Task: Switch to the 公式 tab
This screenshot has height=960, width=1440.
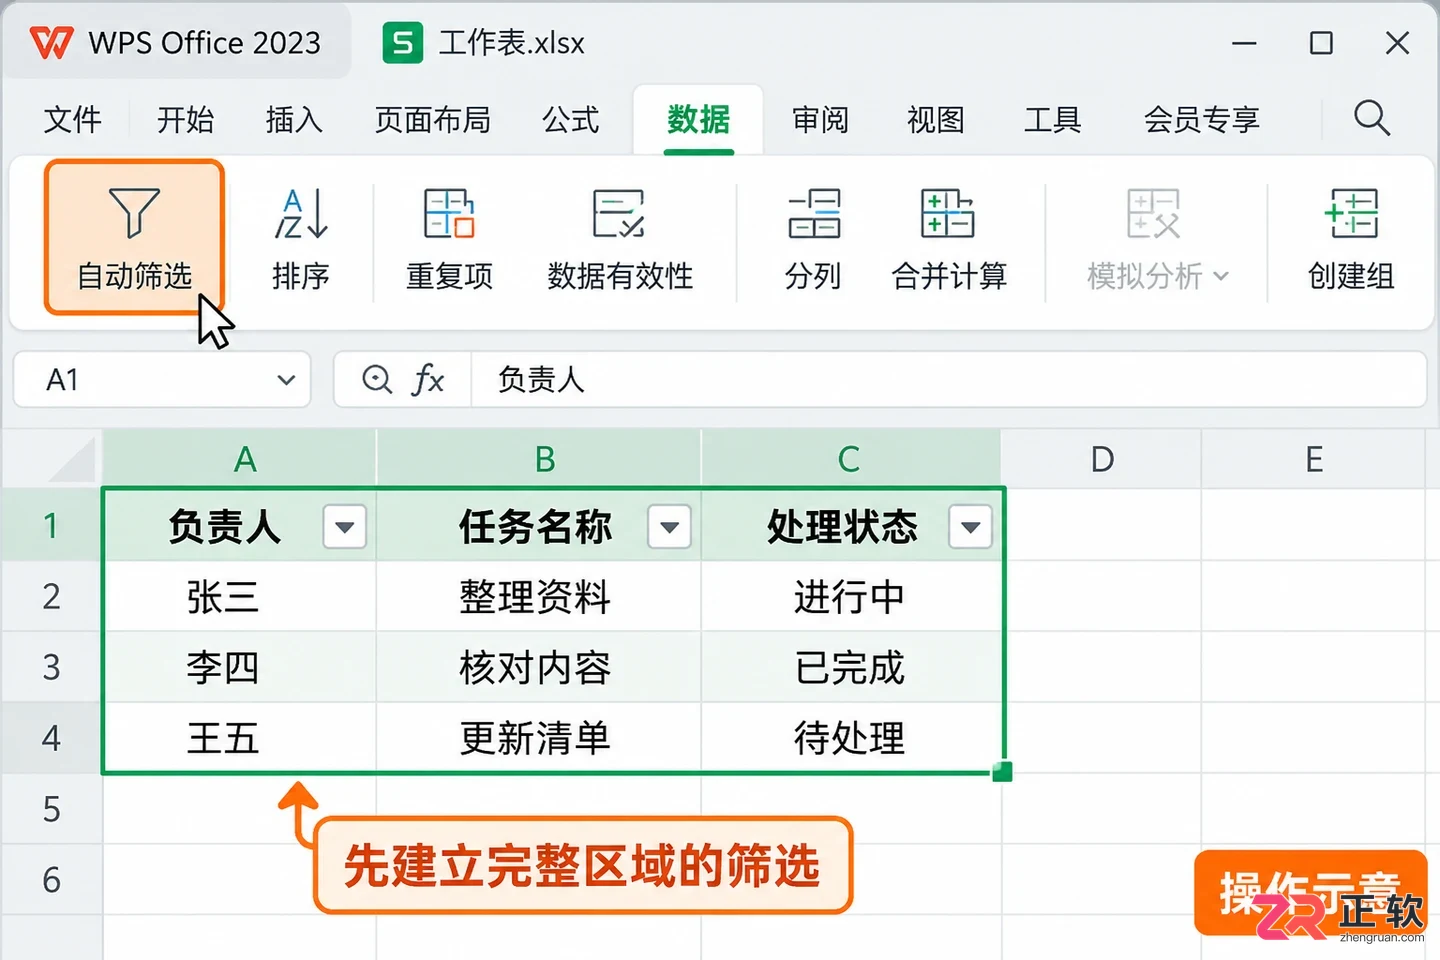Action: coord(570,120)
